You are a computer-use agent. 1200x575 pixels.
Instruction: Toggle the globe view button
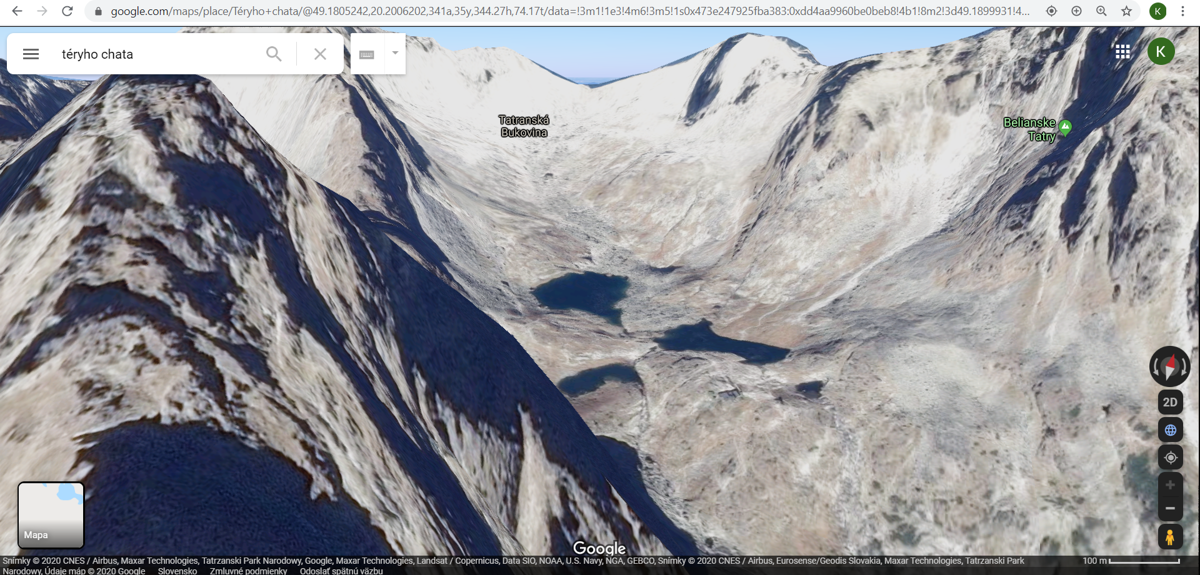1170,430
